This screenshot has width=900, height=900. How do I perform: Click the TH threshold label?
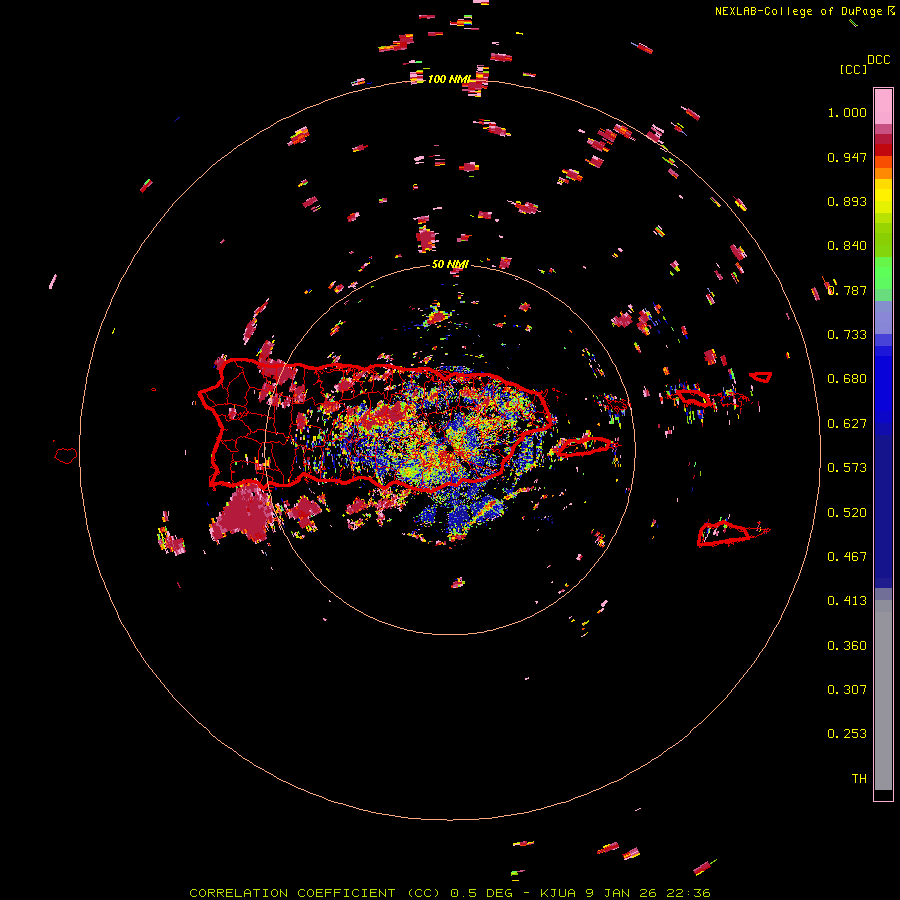tap(859, 779)
